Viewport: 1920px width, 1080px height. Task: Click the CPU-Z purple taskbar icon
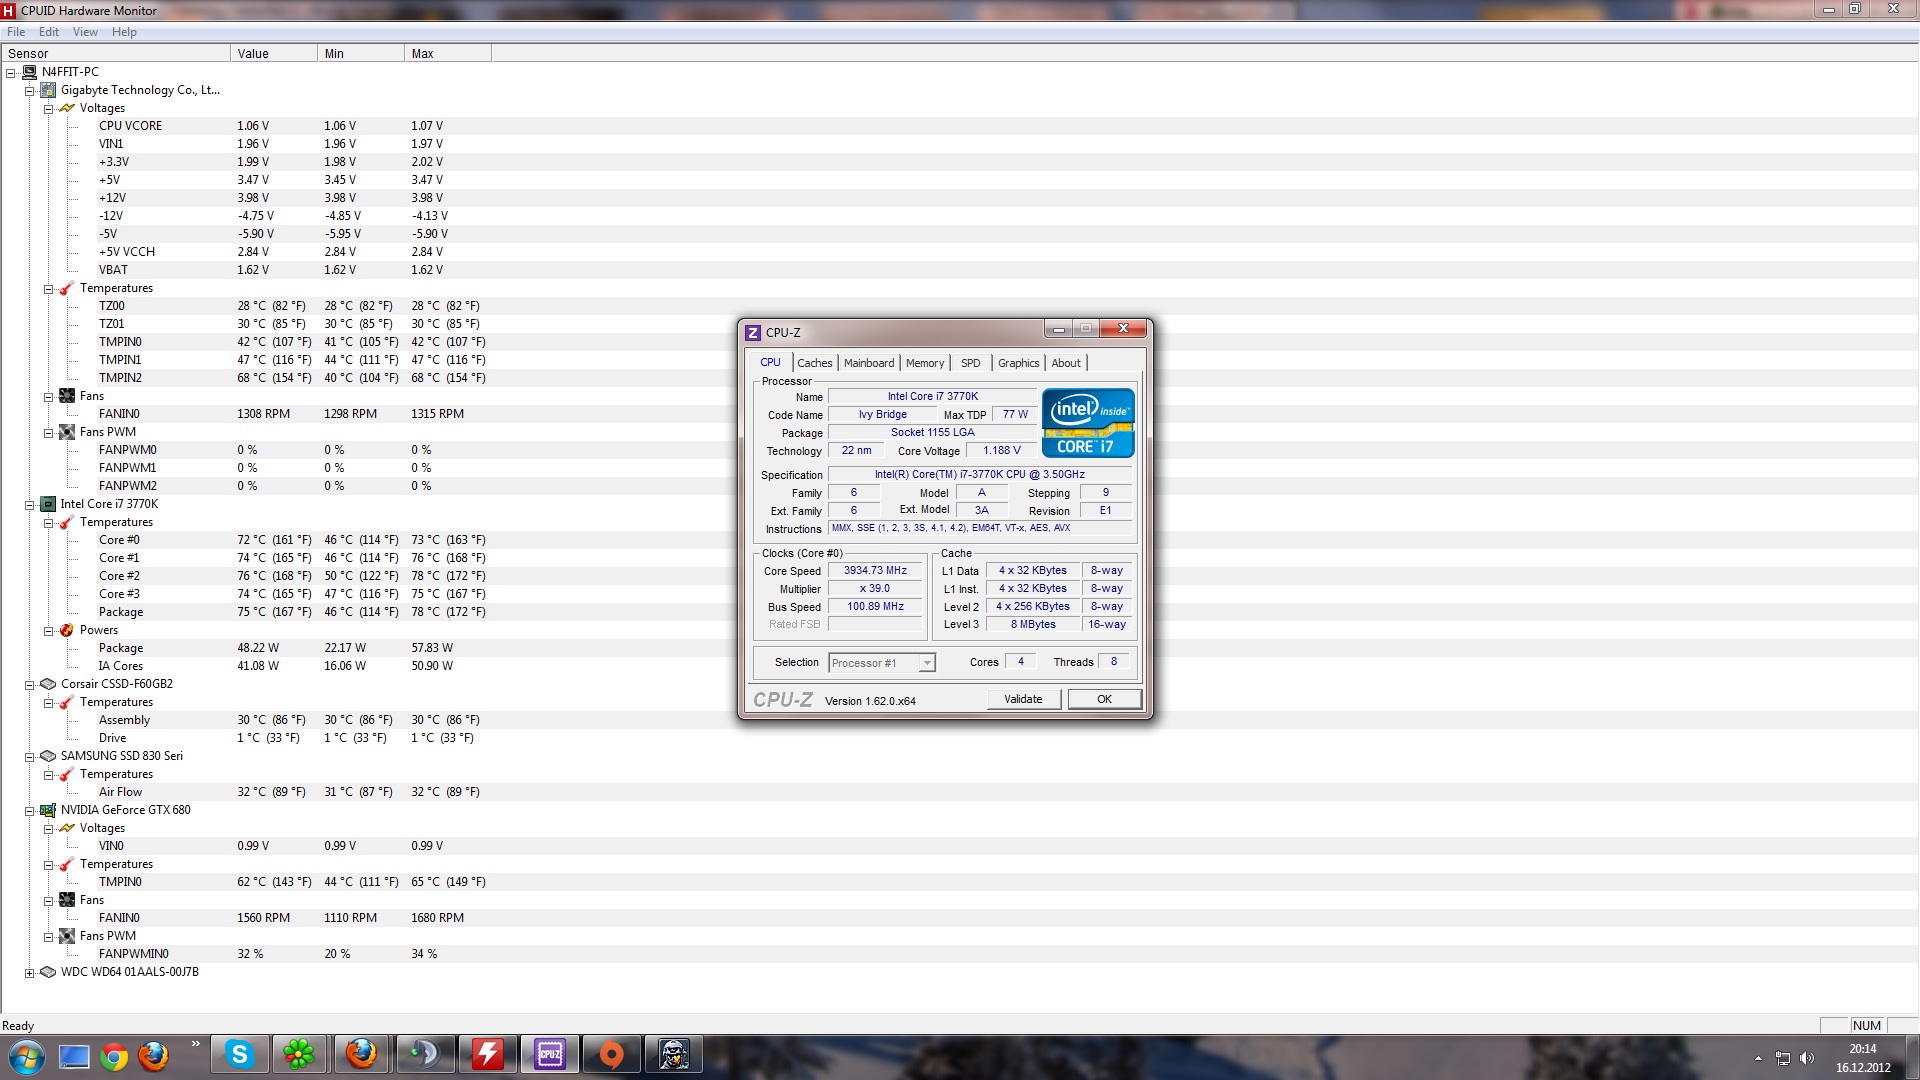click(x=550, y=1054)
